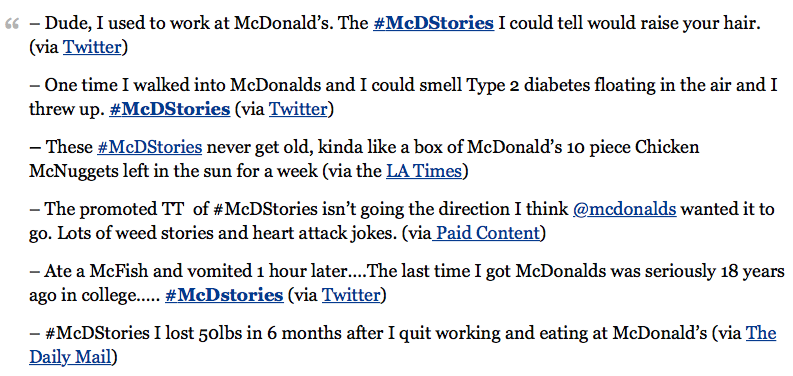Screen dimensions: 793x376
Task: Follow Twitter link in the diabetes quote
Action: coord(298,109)
